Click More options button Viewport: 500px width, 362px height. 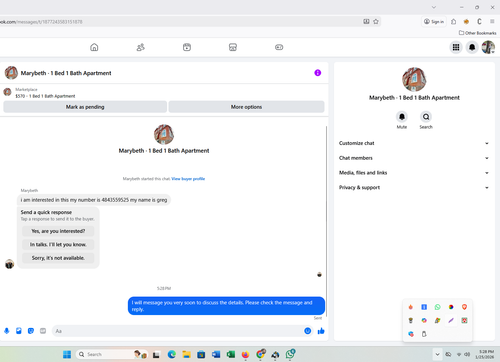(246, 107)
